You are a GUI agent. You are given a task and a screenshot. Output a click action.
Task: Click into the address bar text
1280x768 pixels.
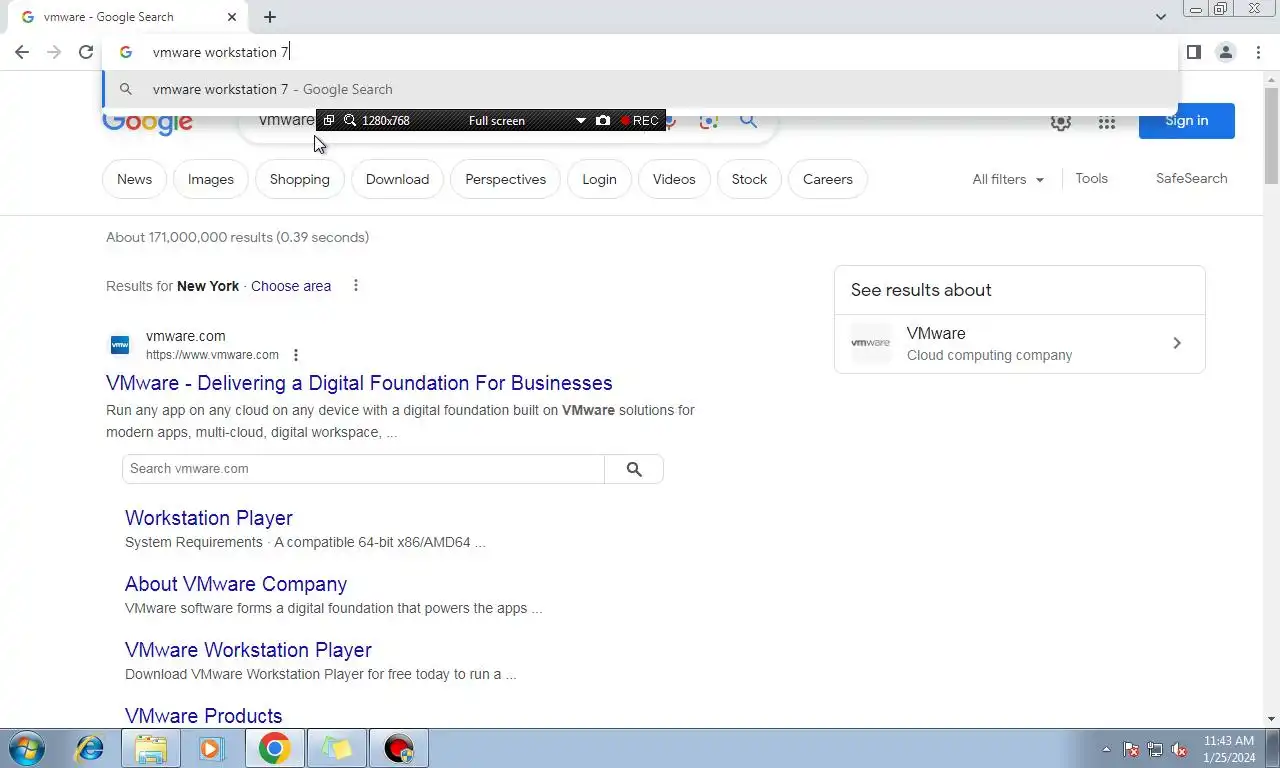[x=220, y=52]
